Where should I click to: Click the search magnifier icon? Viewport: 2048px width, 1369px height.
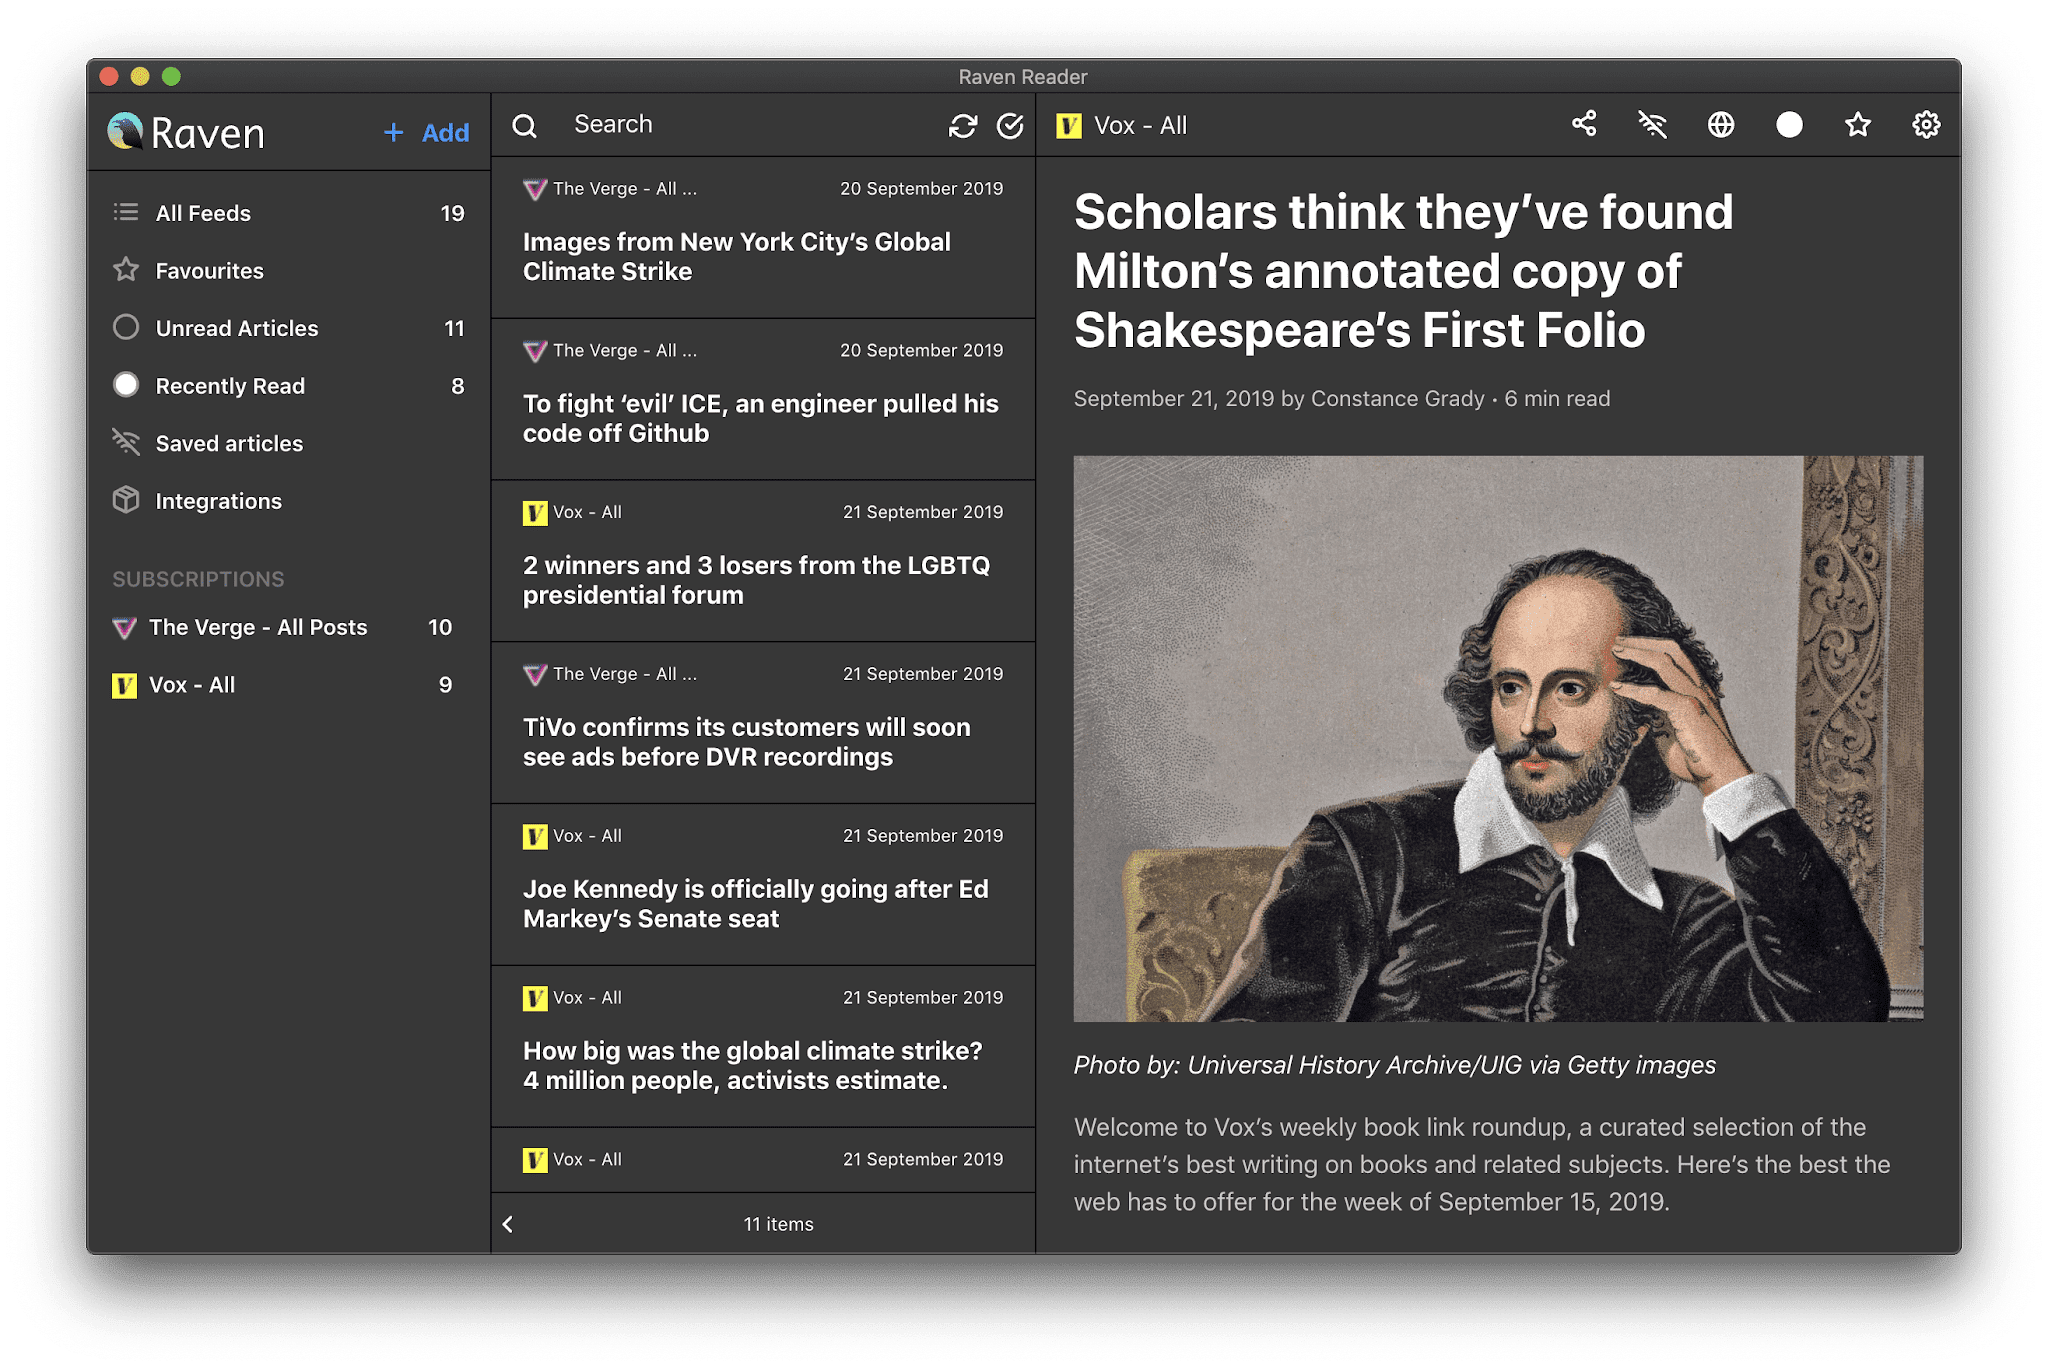[525, 125]
